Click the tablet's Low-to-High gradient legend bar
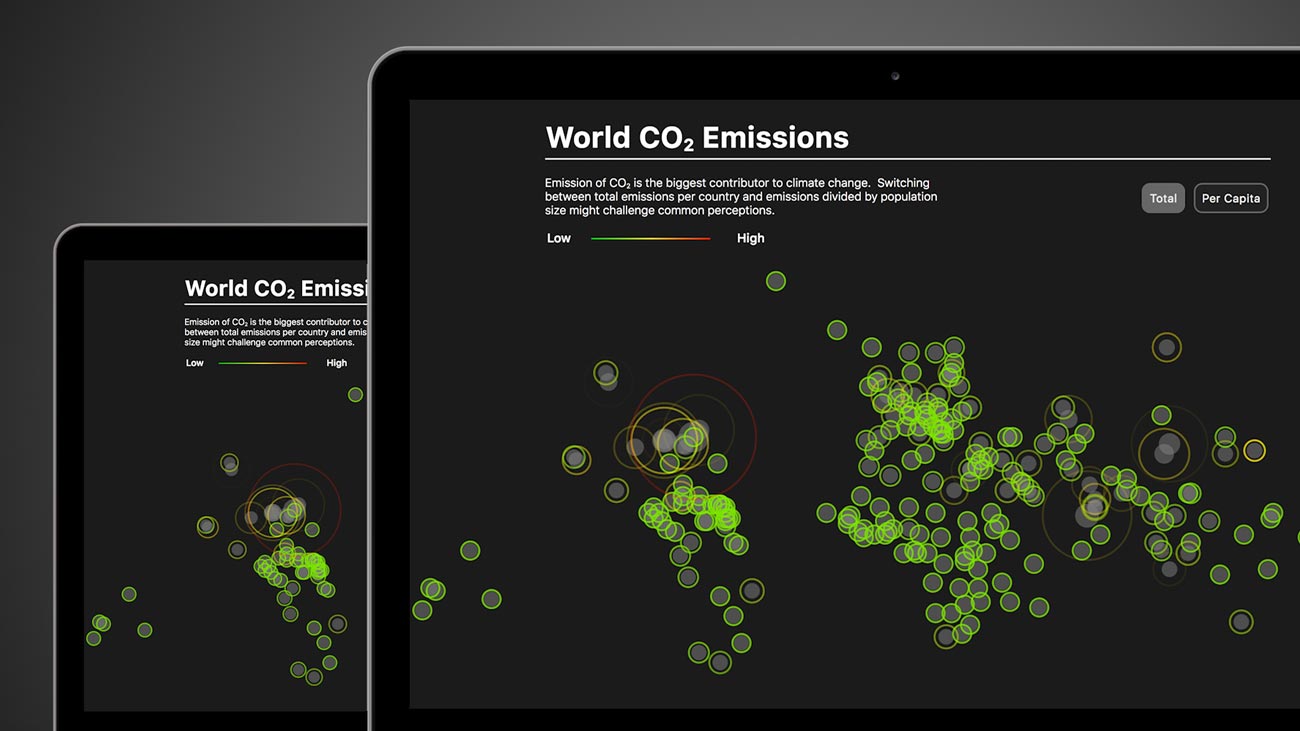 click(263, 363)
